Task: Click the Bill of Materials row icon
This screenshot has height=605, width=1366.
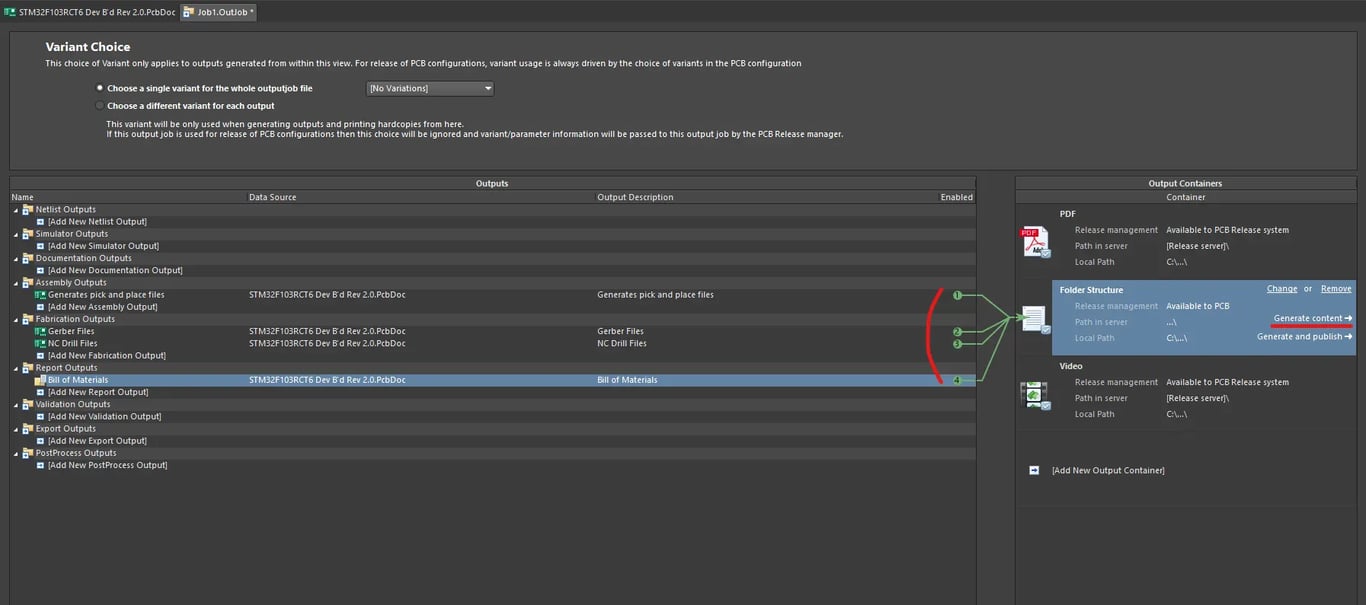Action: point(40,380)
